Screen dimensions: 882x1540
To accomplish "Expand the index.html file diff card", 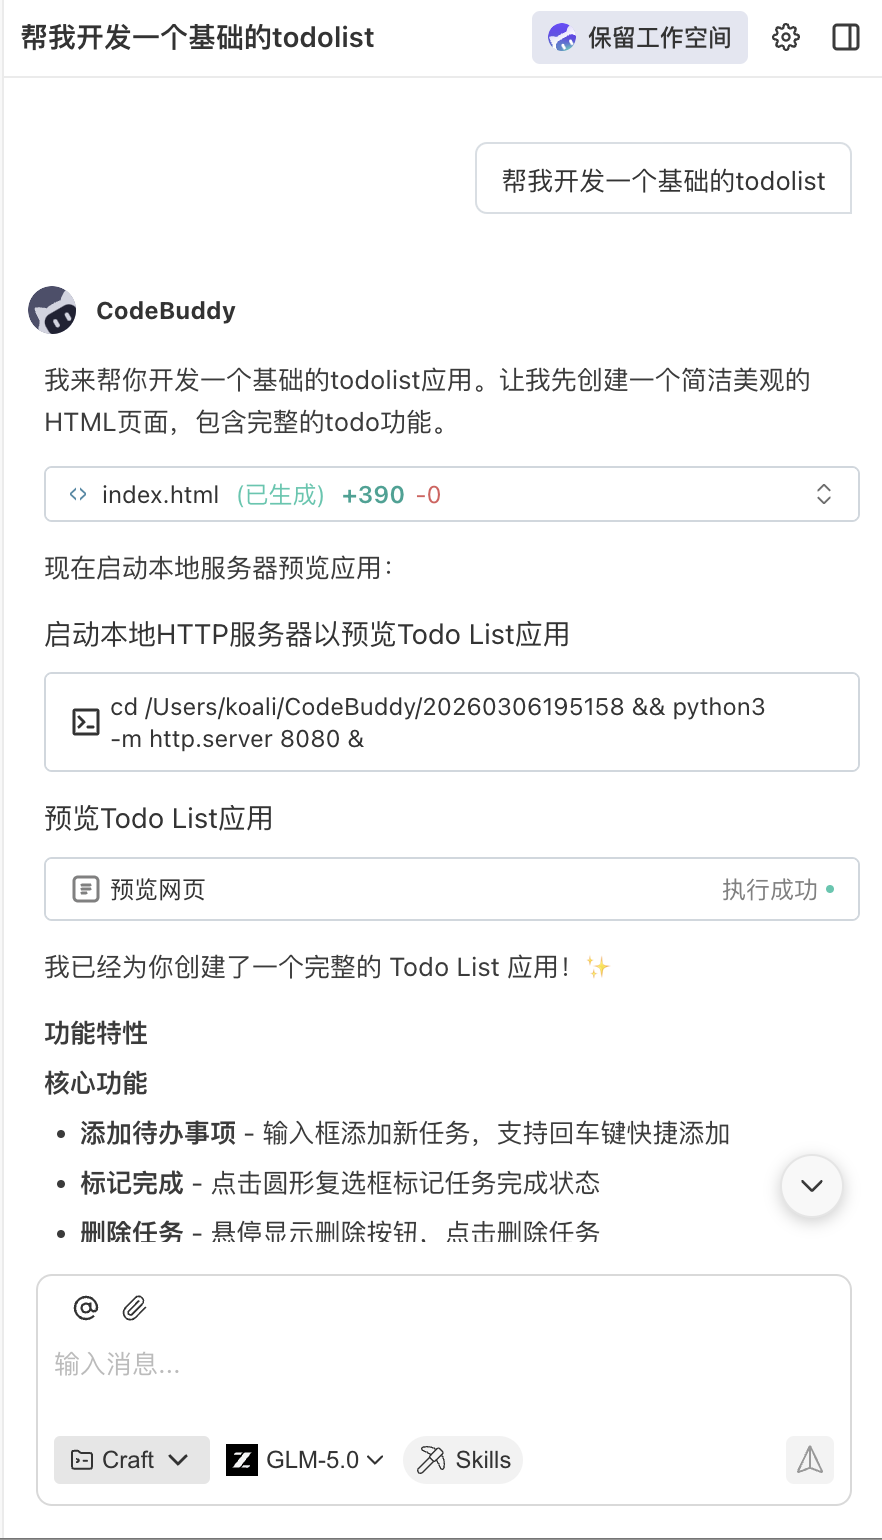I will point(823,494).
